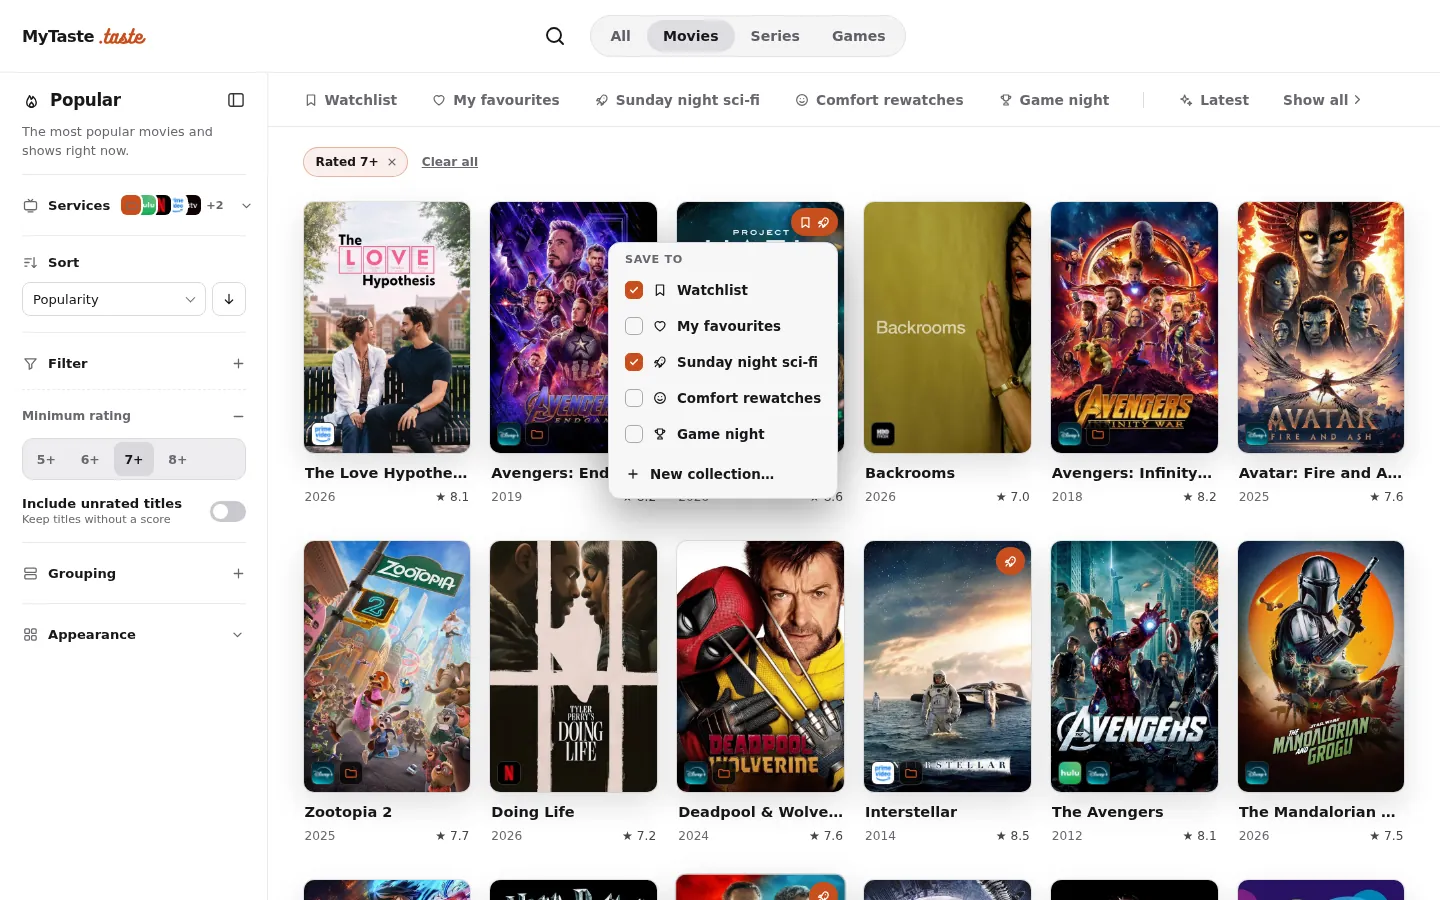Image resolution: width=1440 pixels, height=900 pixels.
Task: Check Game night in Save To popup
Action: 634,434
